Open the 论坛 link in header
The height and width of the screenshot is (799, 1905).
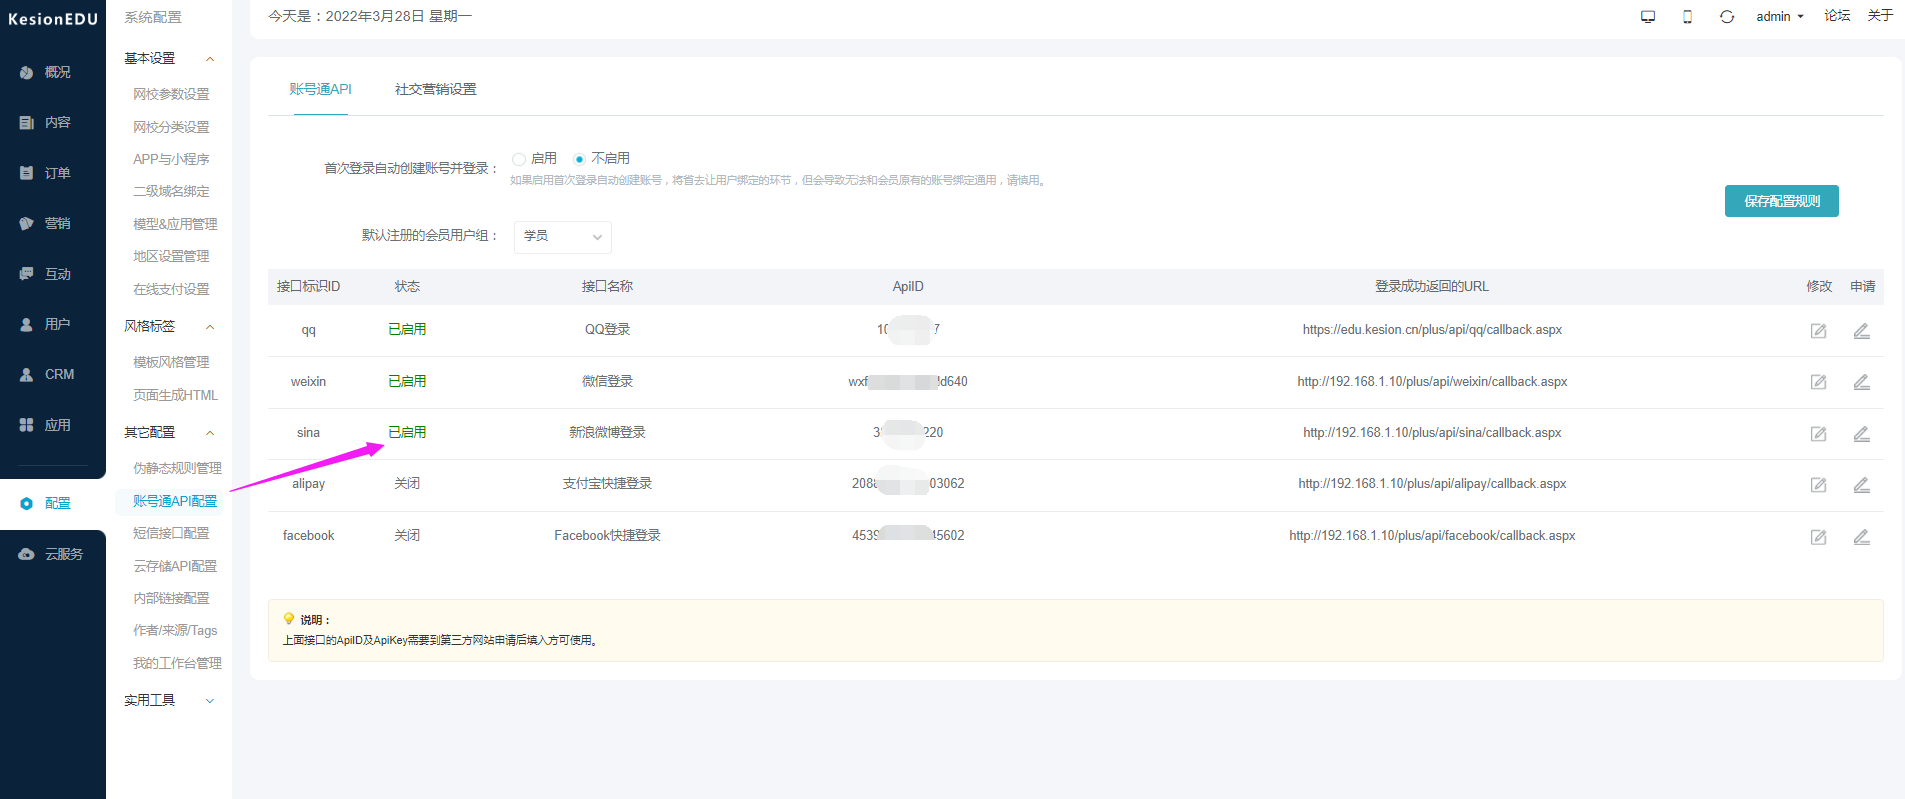1837,16
